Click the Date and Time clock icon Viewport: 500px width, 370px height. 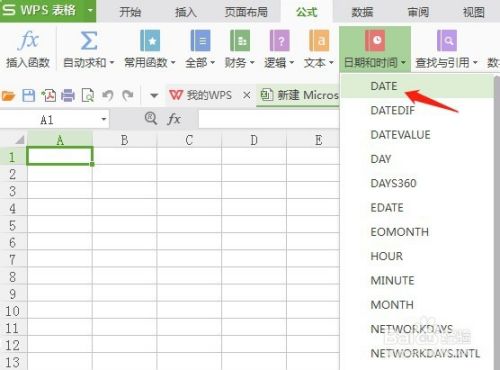click(375, 40)
